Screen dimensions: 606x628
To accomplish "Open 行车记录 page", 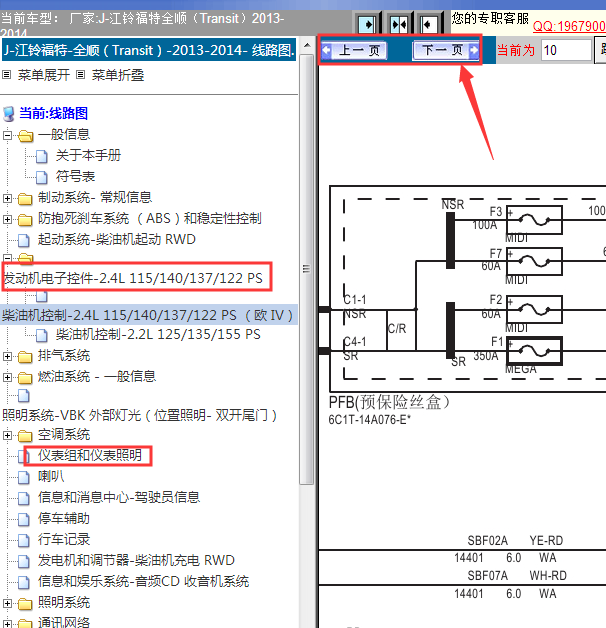I will click(x=64, y=539).
